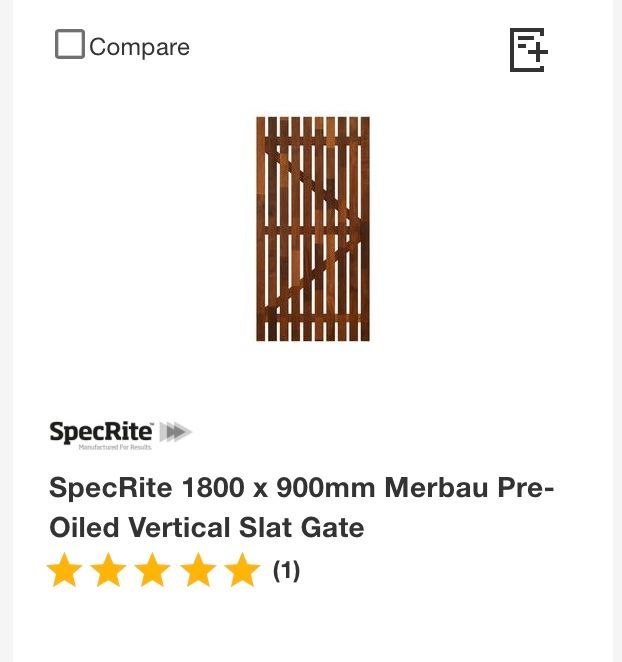The height and width of the screenshot is (662, 622).
Task: Click the bottom rail of the gate image
Action: pos(313,318)
